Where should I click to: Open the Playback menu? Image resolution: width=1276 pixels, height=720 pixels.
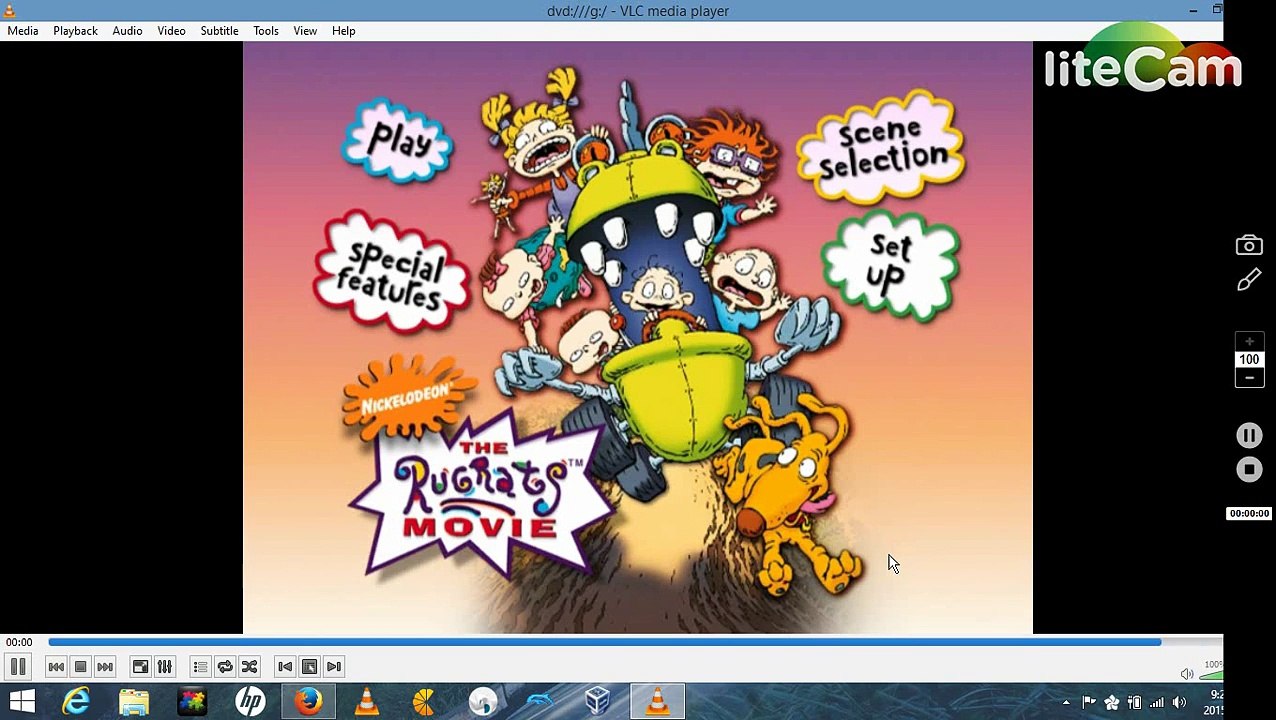click(75, 31)
